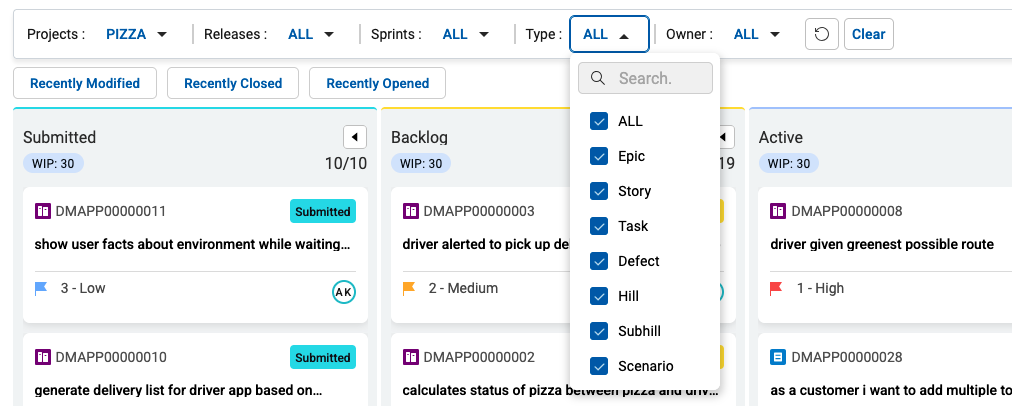Uncheck the Task type checkbox
The image size is (1012, 406).
point(599,226)
